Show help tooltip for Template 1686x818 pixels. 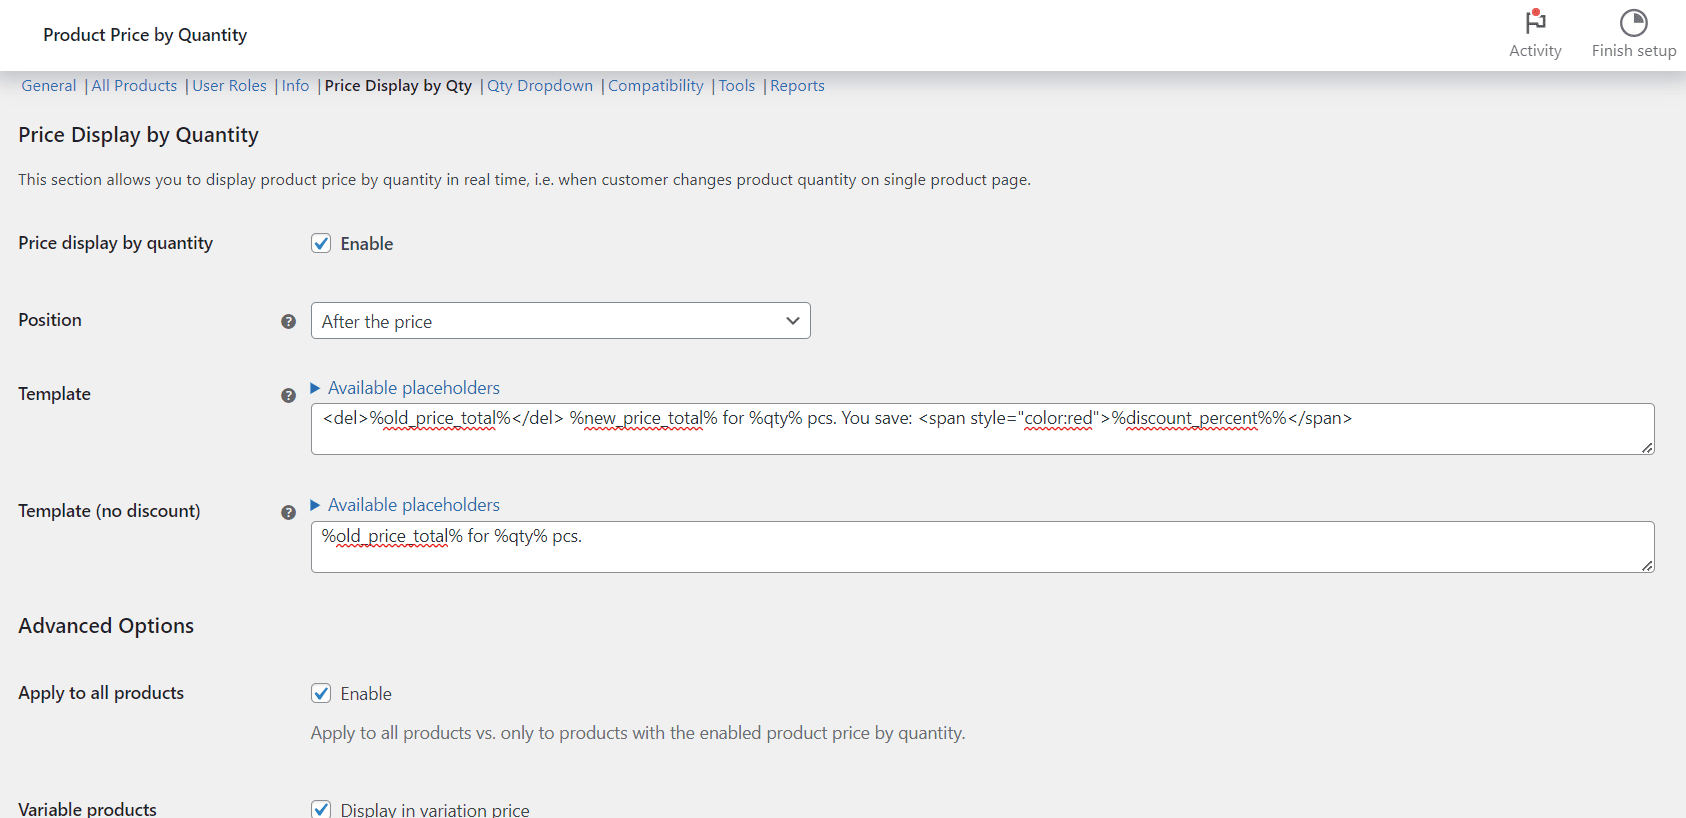pos(288,395)
